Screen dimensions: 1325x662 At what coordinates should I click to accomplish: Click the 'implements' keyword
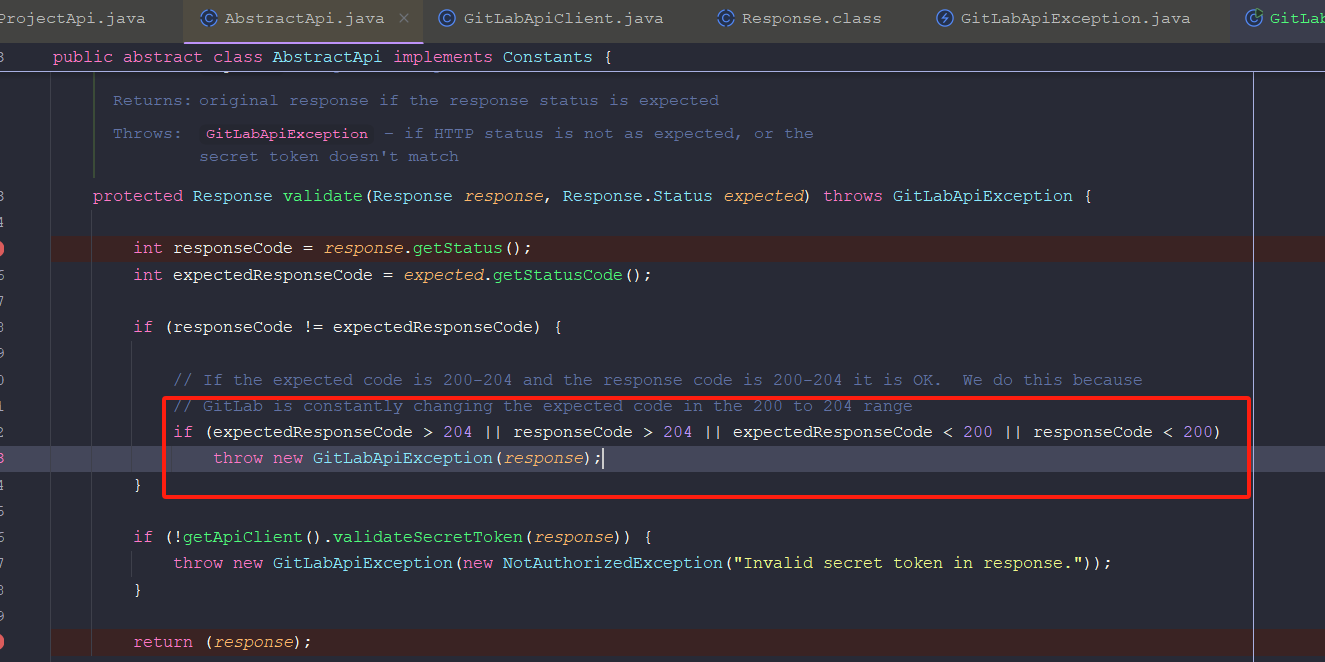tap(443, 57)
